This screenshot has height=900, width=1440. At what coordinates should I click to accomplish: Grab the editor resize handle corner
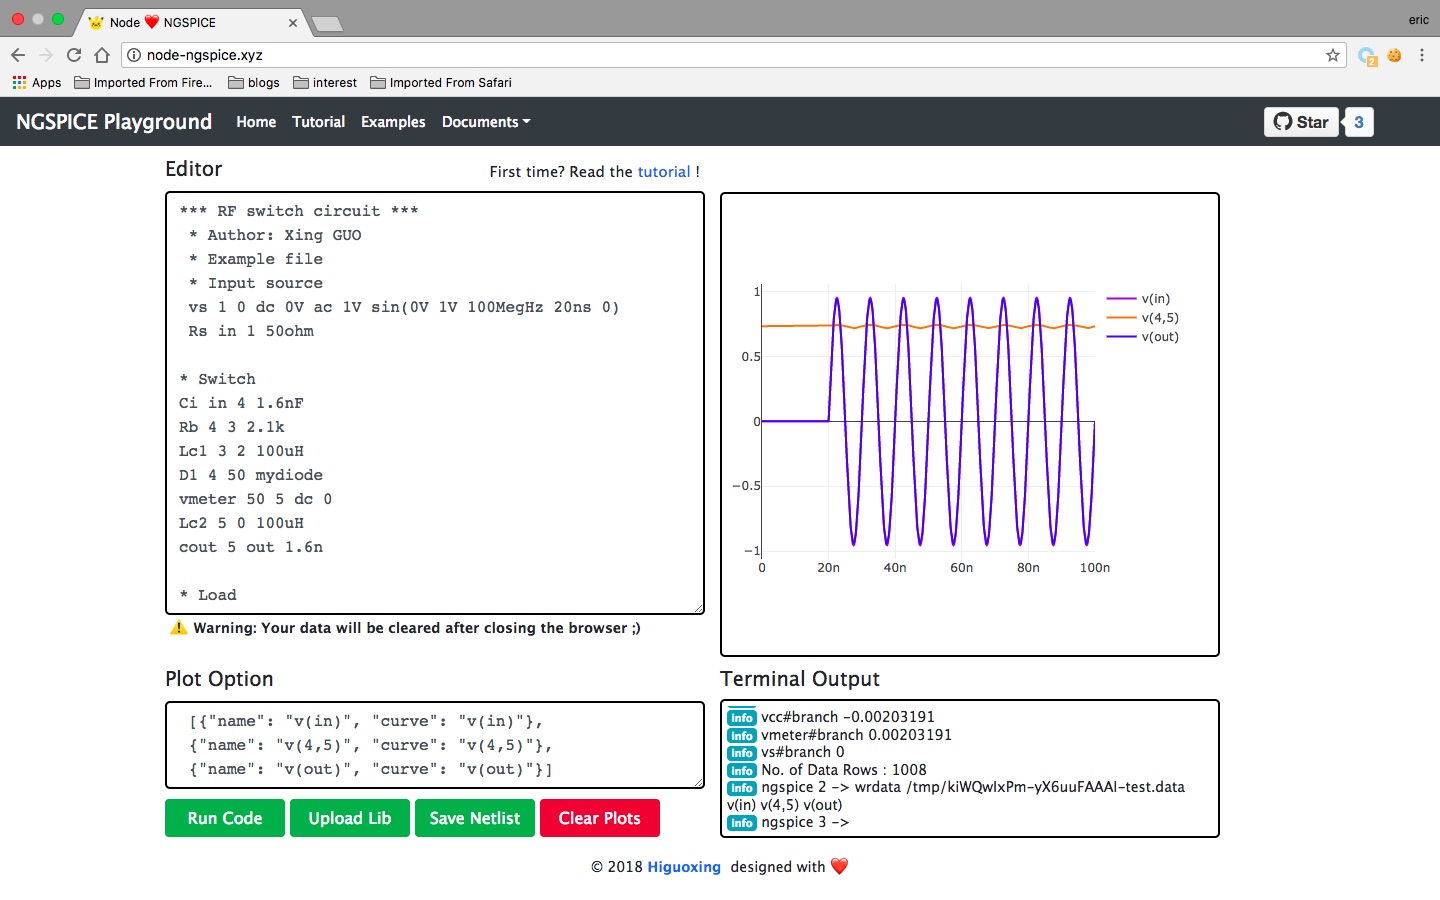698,608
